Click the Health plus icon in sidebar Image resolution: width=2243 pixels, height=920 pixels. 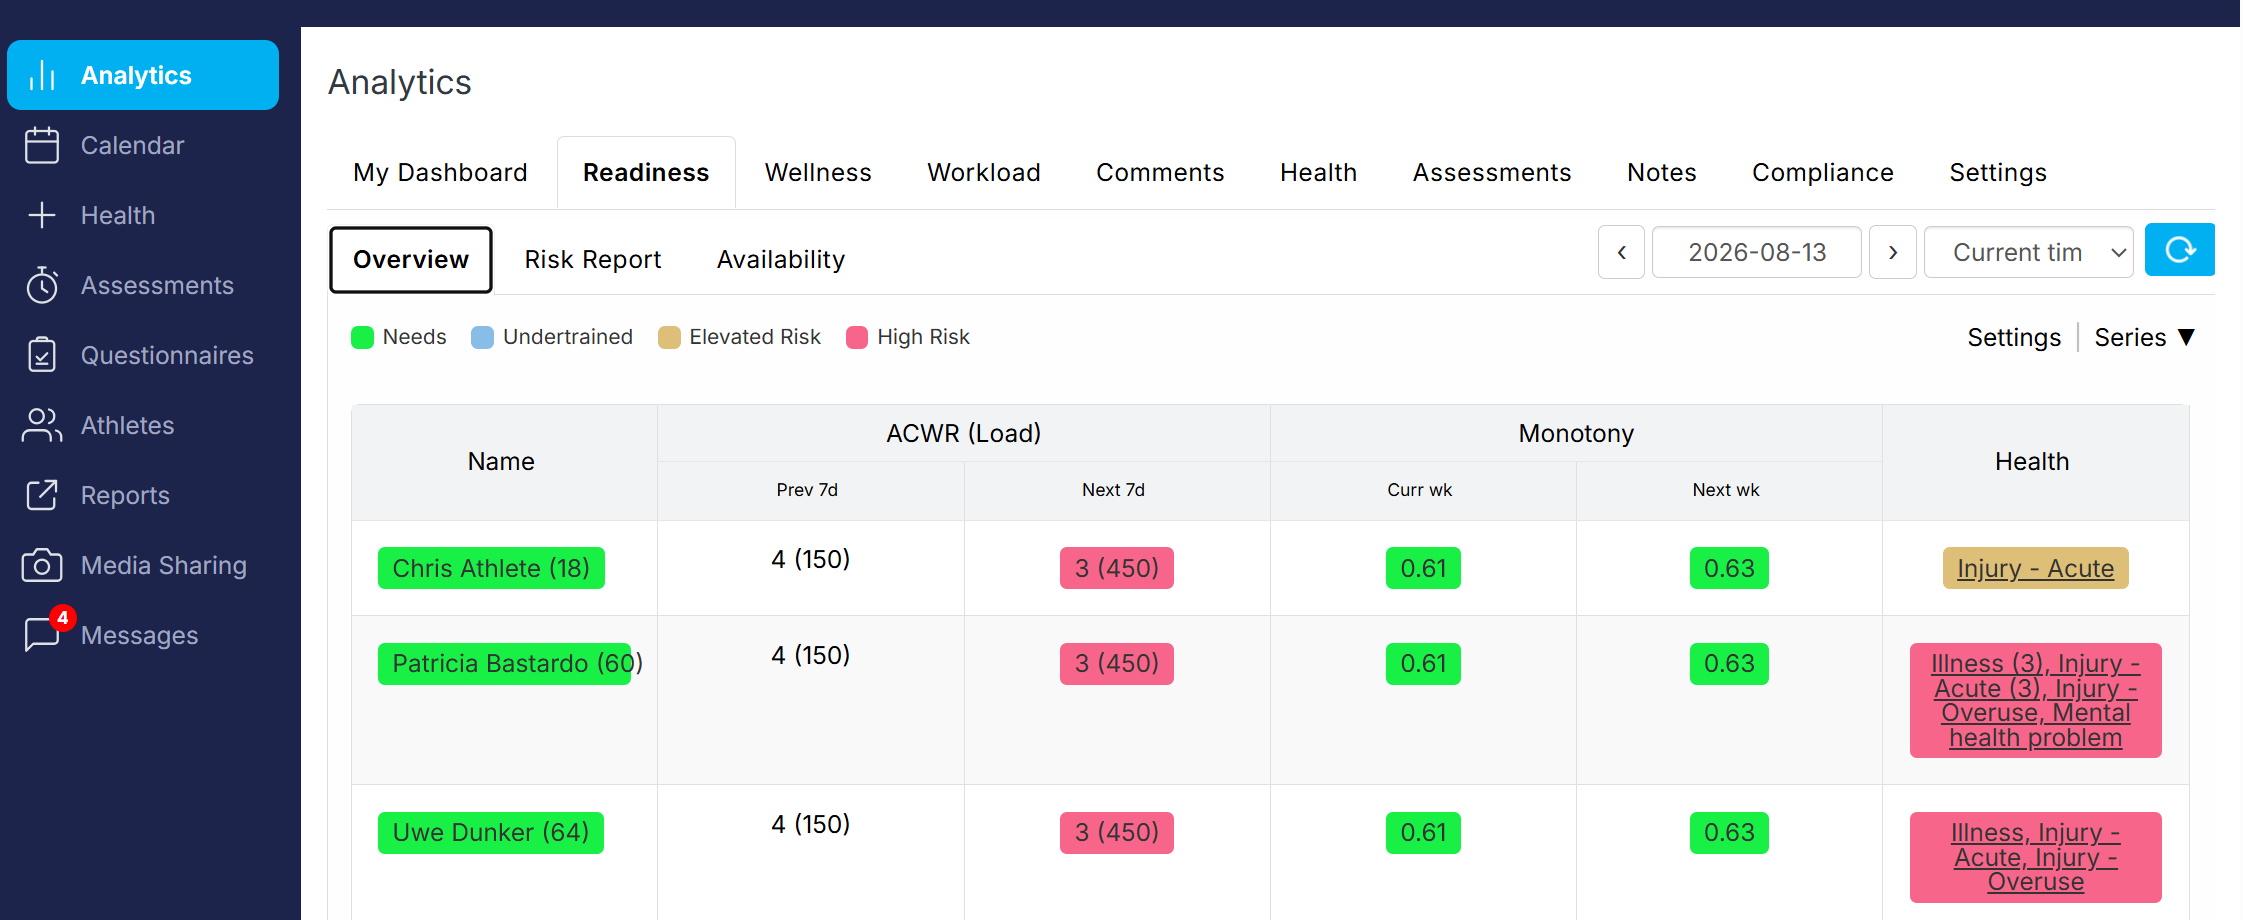(x=42, y=215)
